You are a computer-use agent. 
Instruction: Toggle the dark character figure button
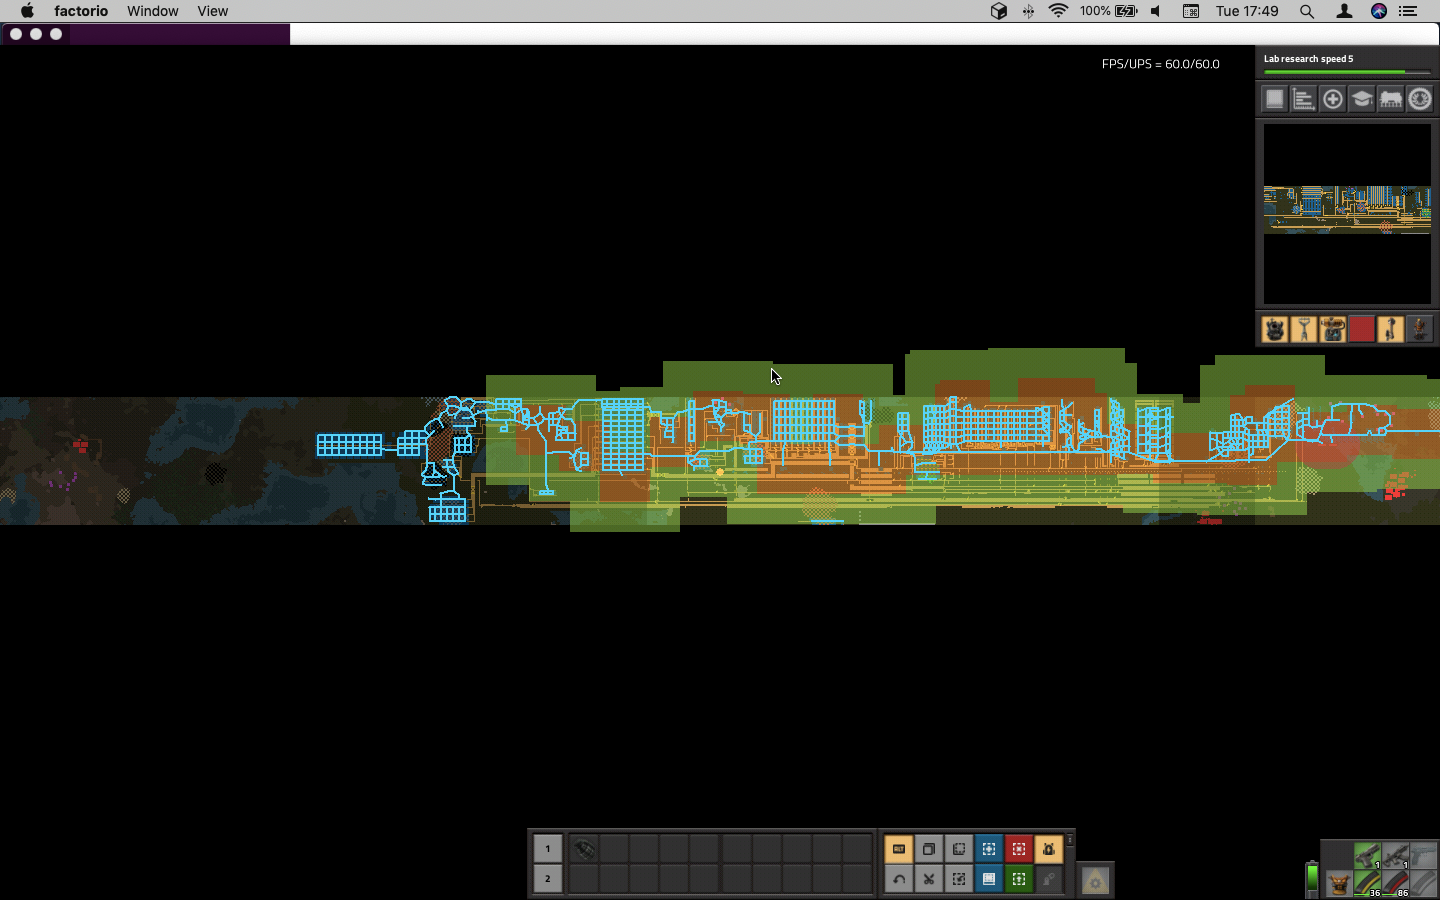1419,329
